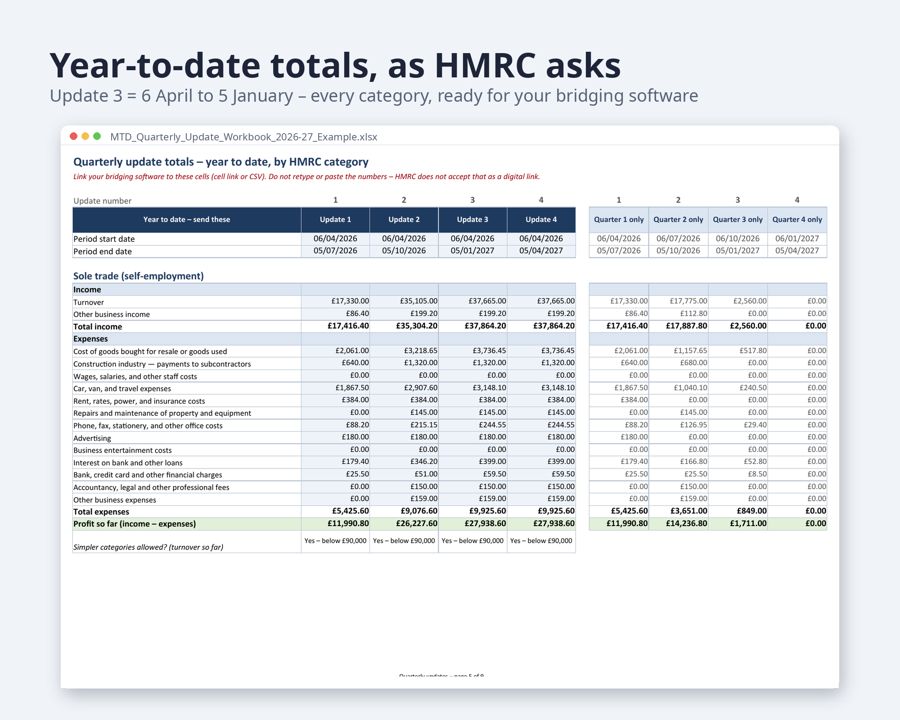
Task: Click 'Repairs and maintenance of property' label
Action: click(162, 413)
